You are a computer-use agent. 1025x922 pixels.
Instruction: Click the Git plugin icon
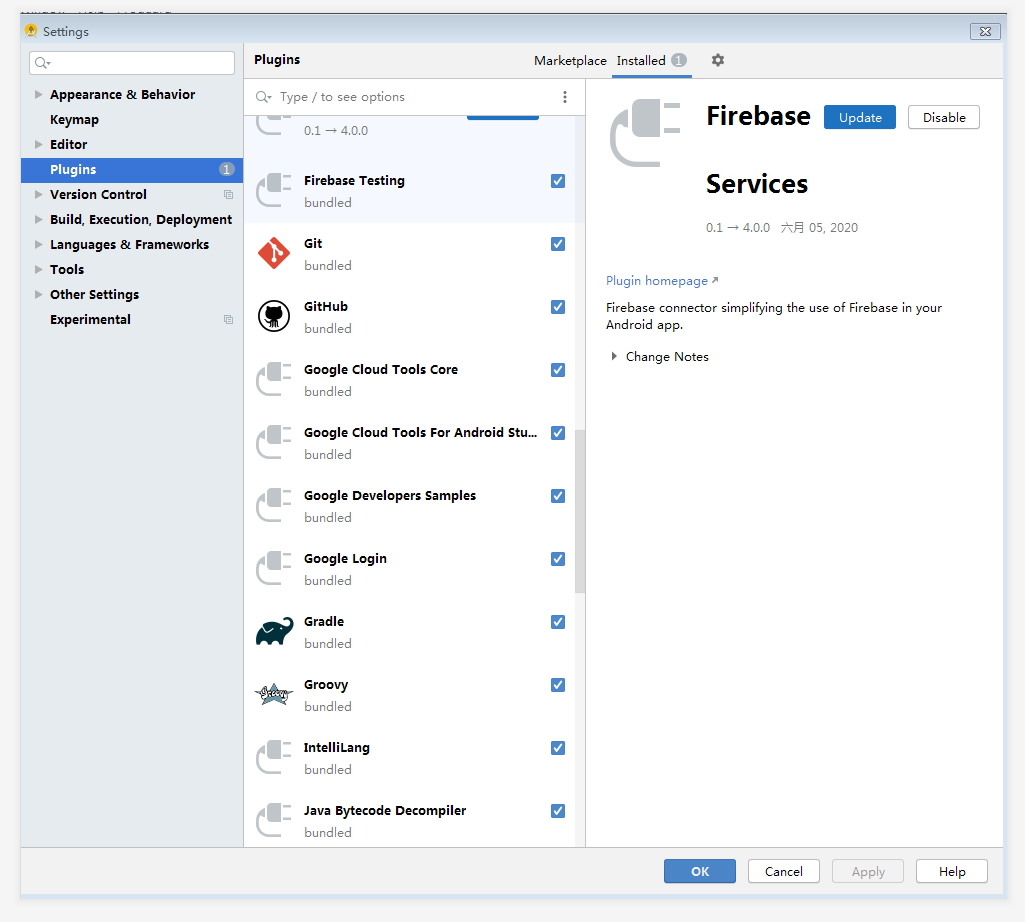pyautogui.click(x=274, y=254)
